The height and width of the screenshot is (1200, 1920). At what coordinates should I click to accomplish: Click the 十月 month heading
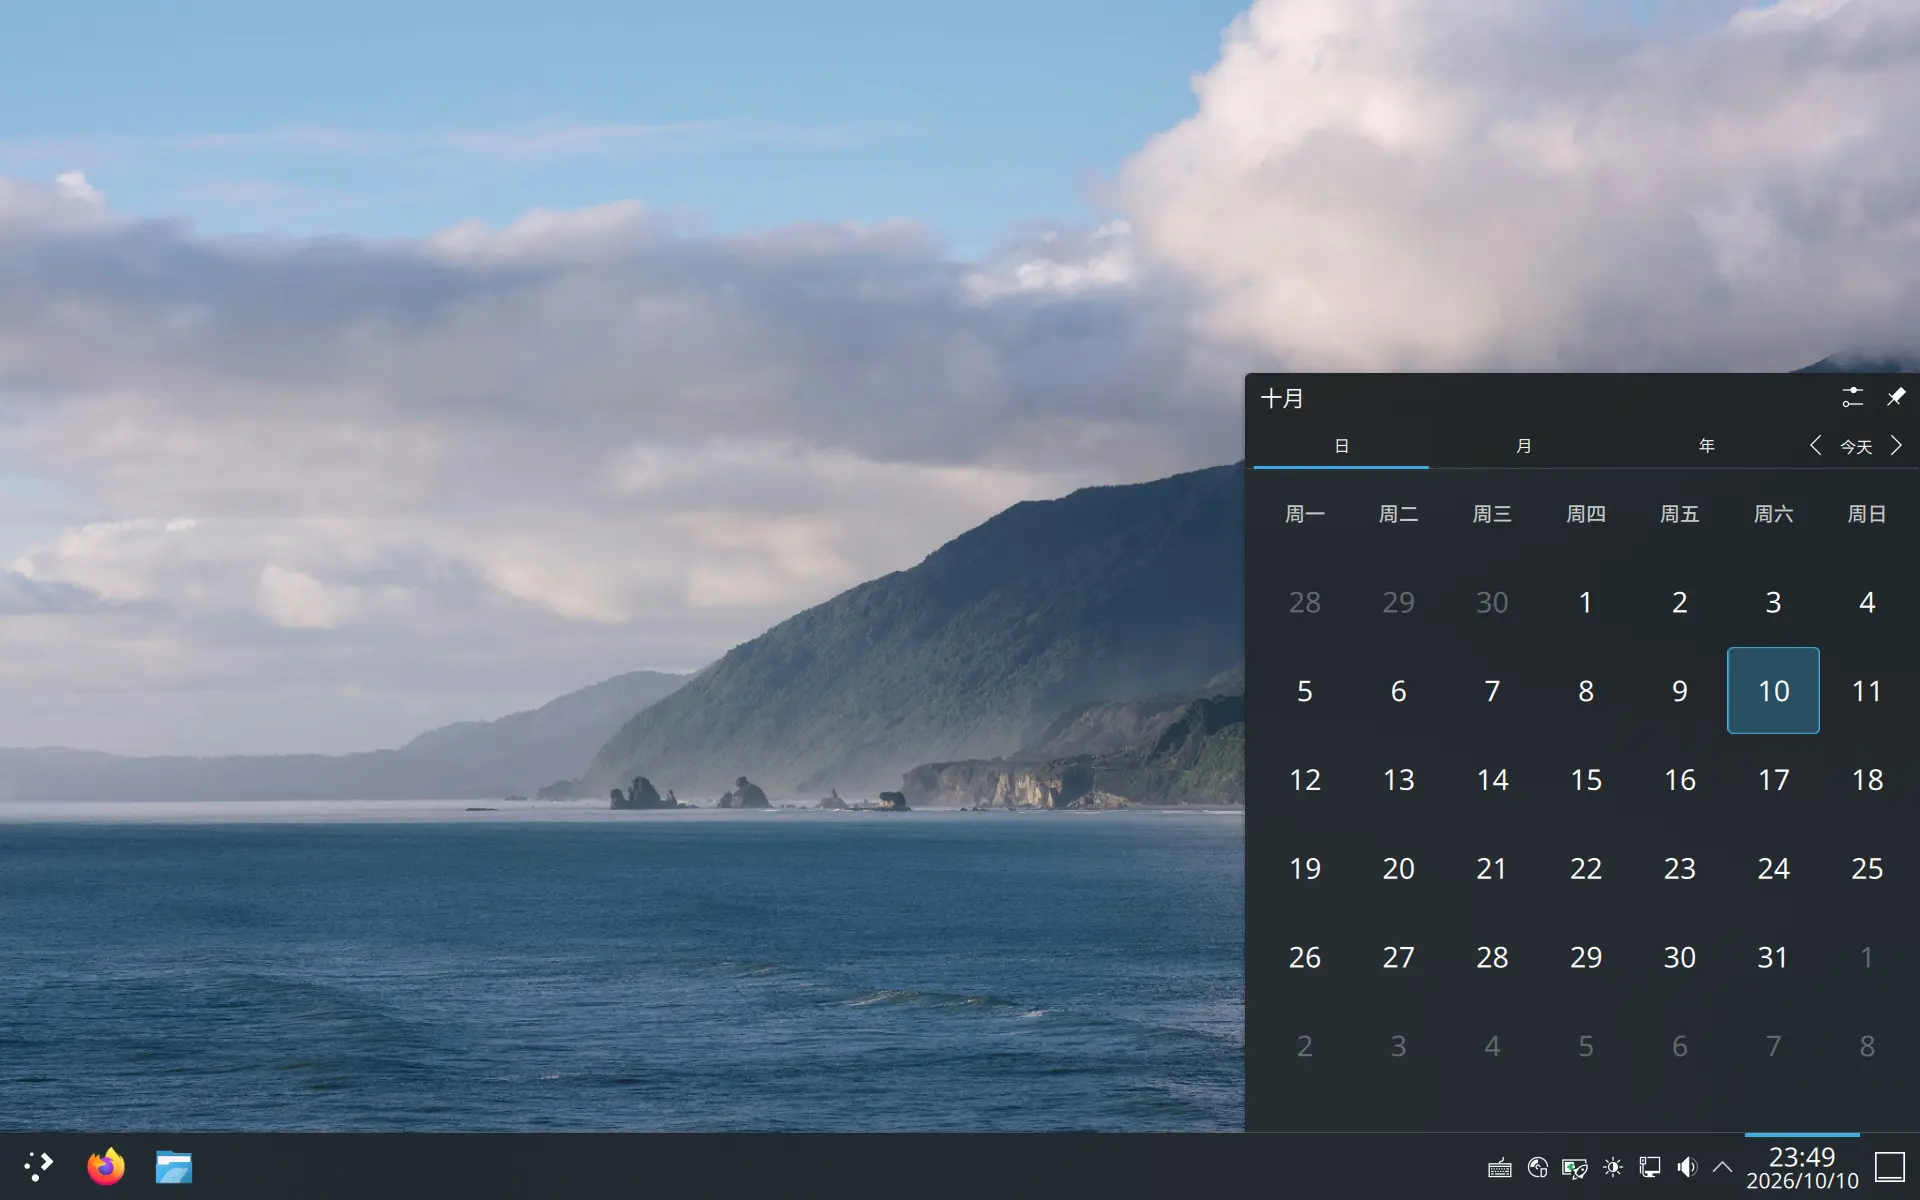coord(1282,398)
